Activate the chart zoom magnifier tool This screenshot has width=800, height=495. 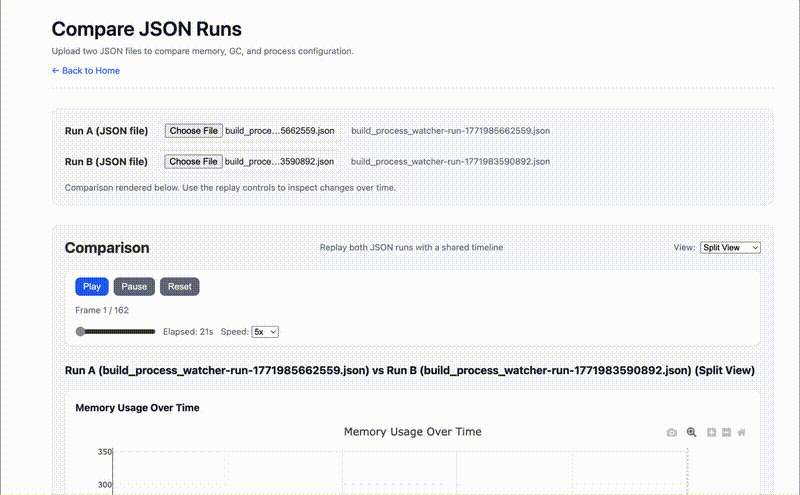tap(691, 432)
